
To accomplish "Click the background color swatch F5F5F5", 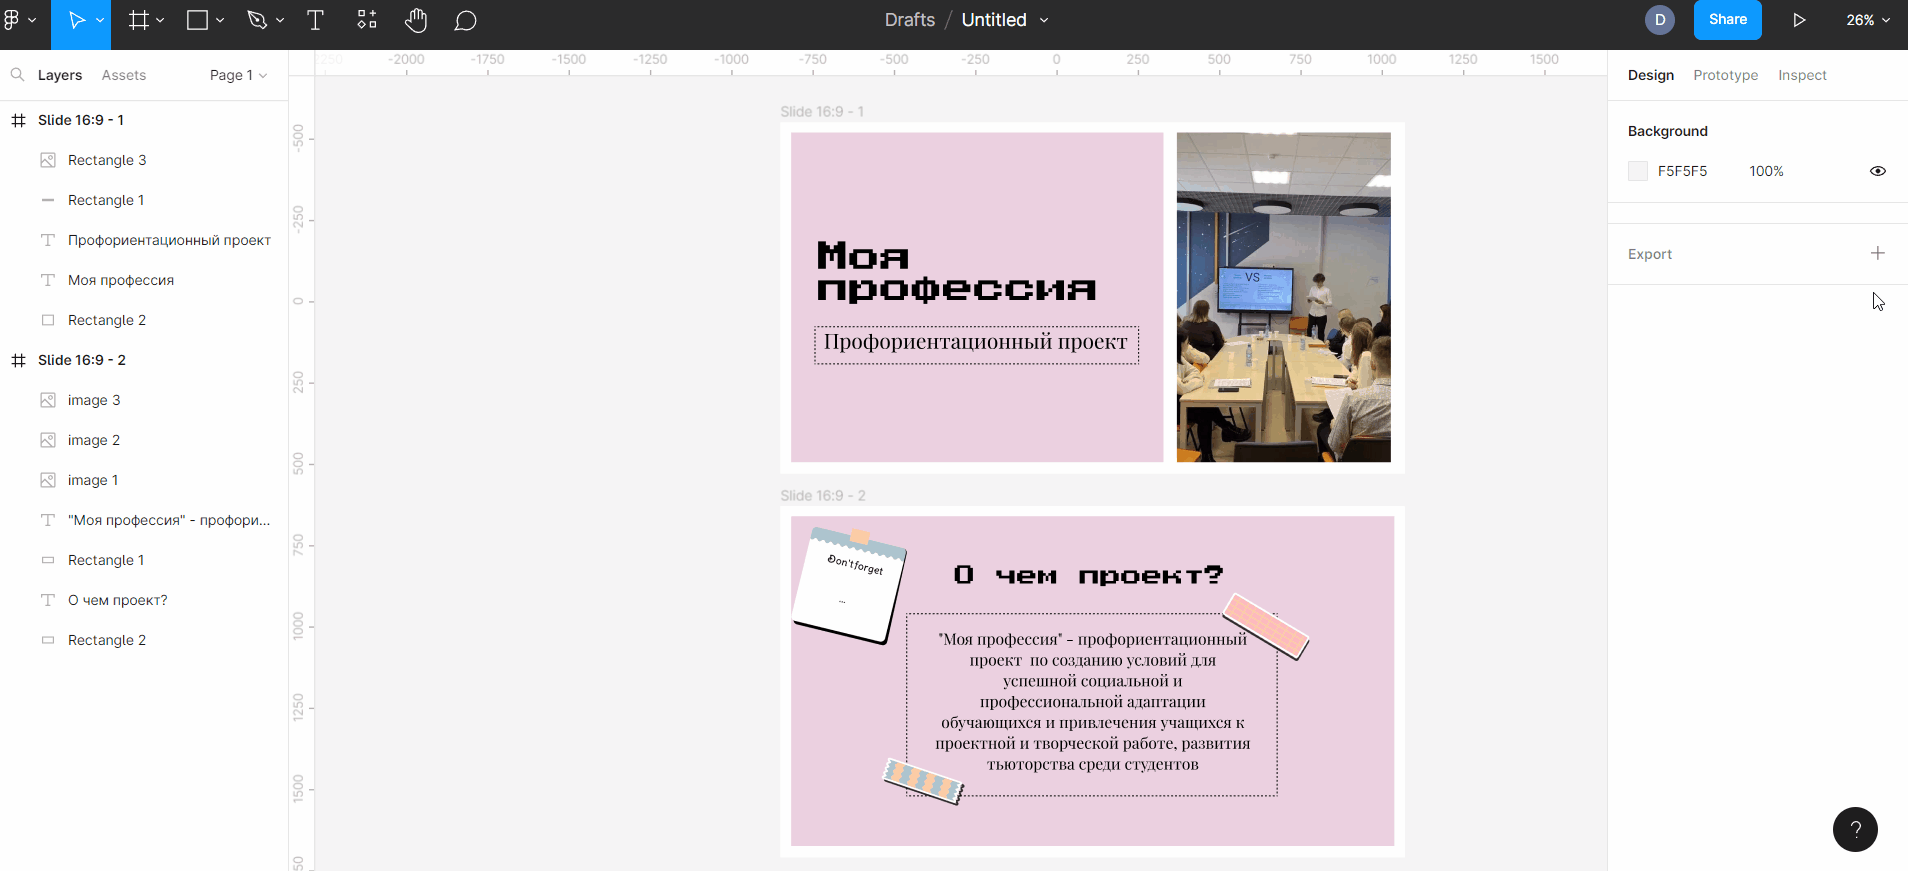I will tap(1638, 171).
